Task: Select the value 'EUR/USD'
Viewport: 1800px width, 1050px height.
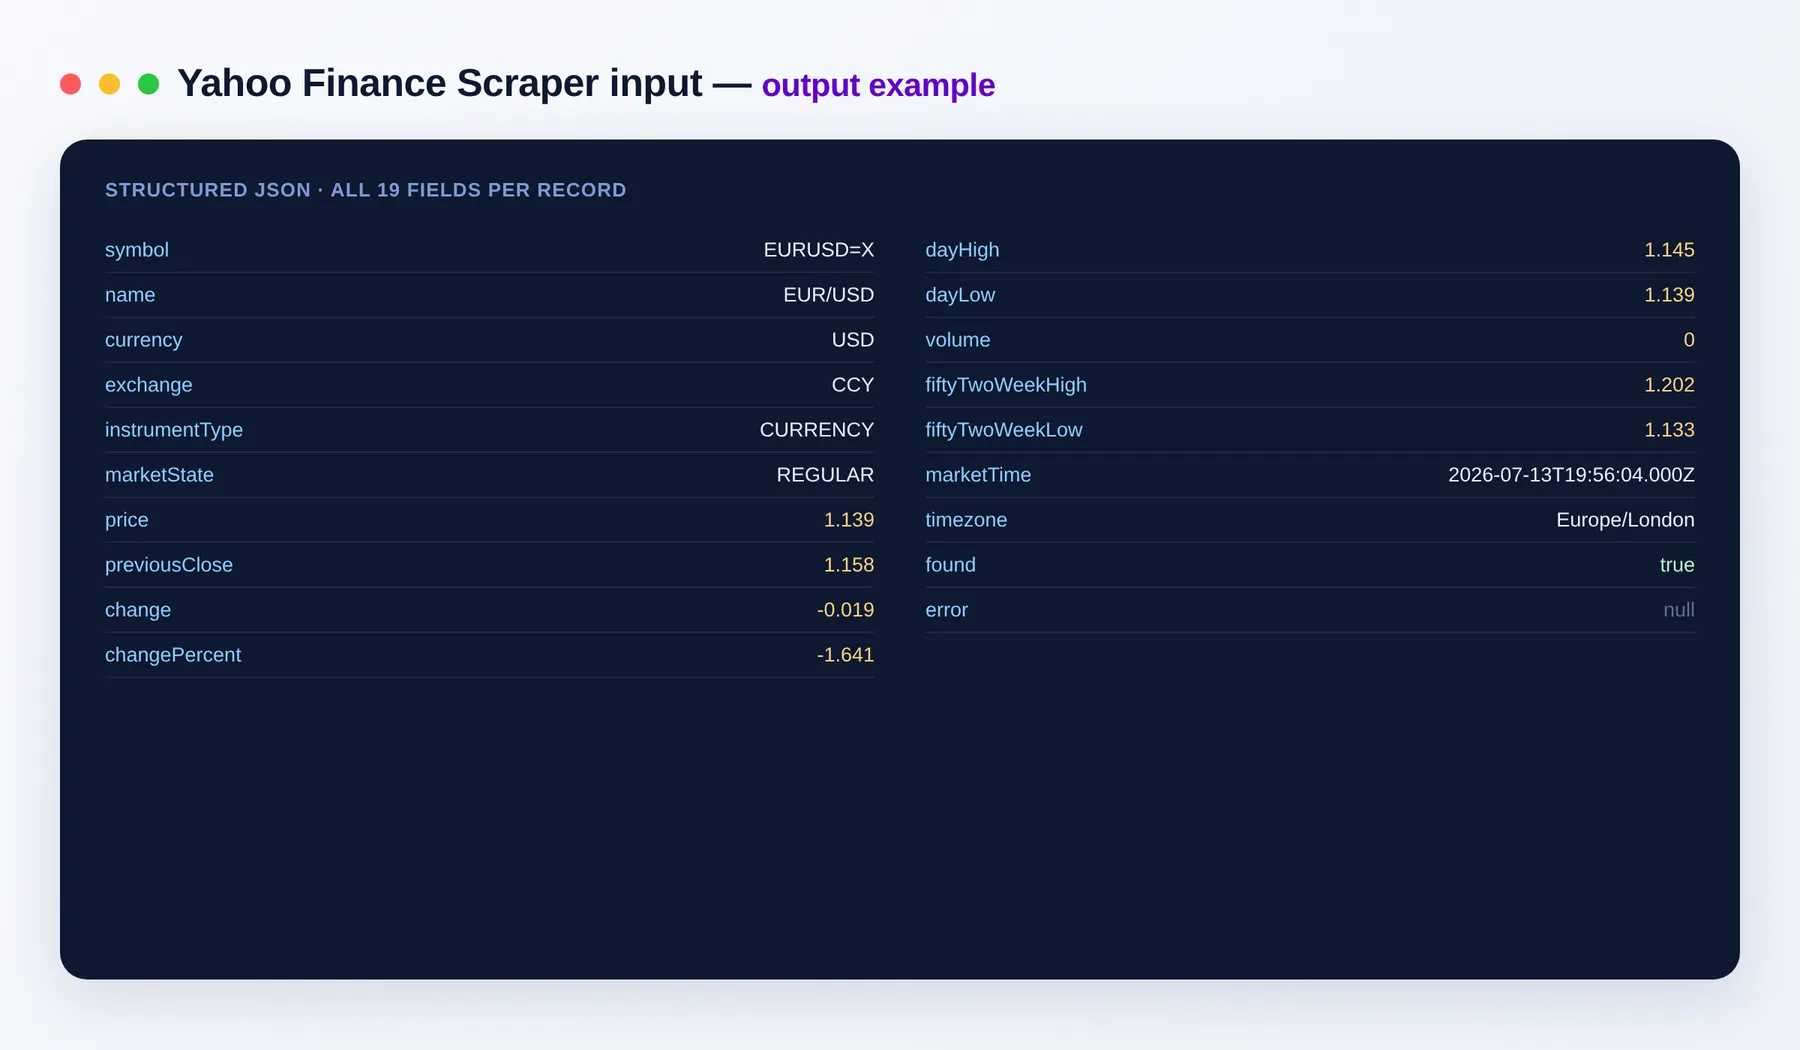Action: point(828,295)
